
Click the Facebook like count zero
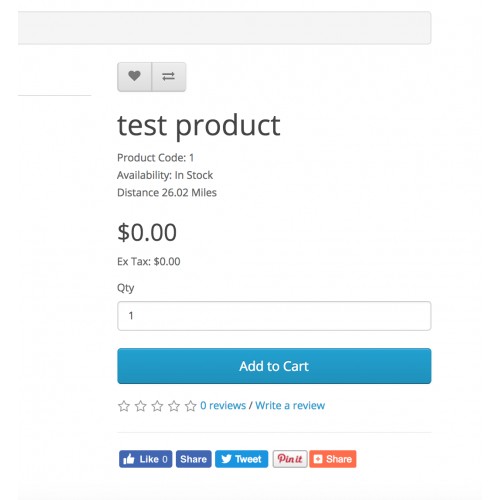coord(165,459)
